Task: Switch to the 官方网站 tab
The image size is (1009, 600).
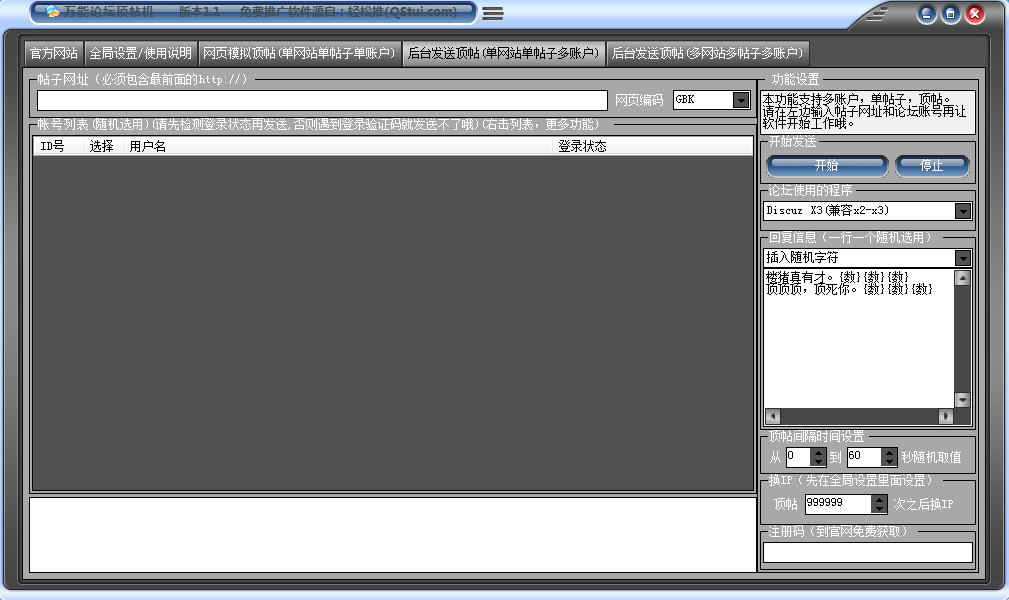Action: [x=54, y=53]
